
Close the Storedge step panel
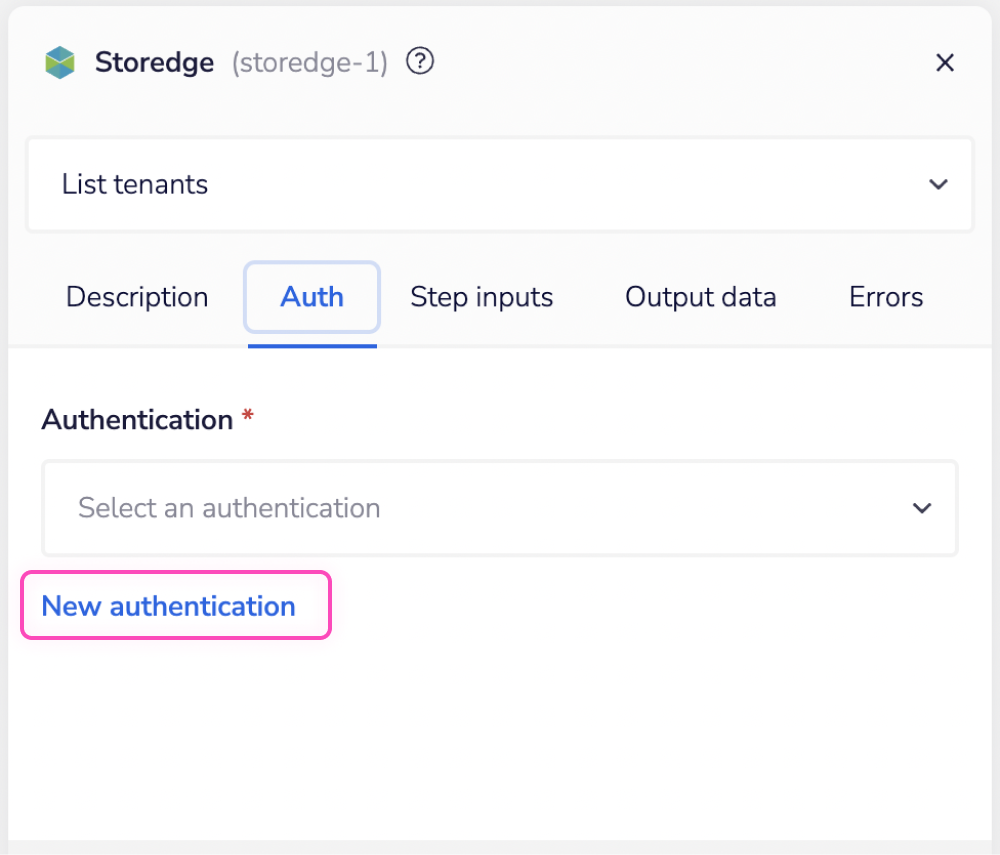coord(944,62)
